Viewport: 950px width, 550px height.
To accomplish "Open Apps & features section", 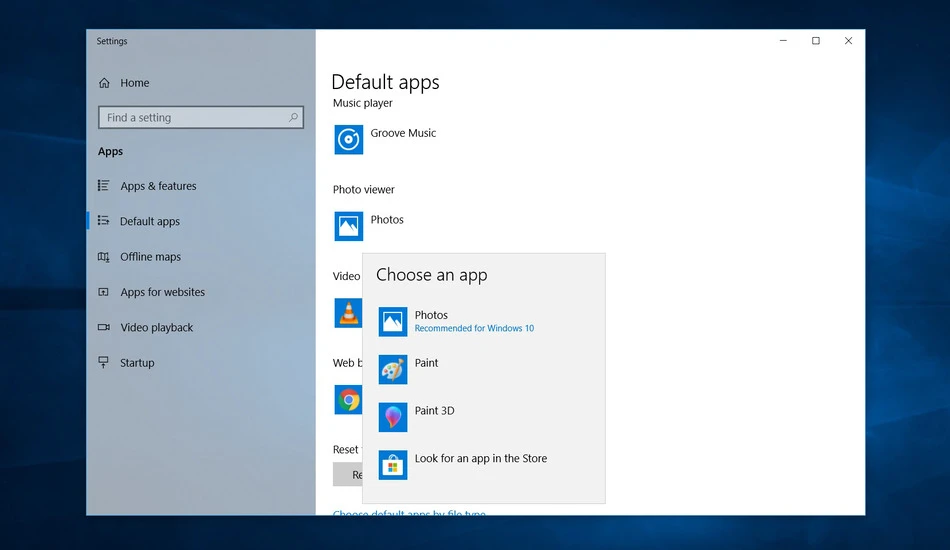I will 158,186.
